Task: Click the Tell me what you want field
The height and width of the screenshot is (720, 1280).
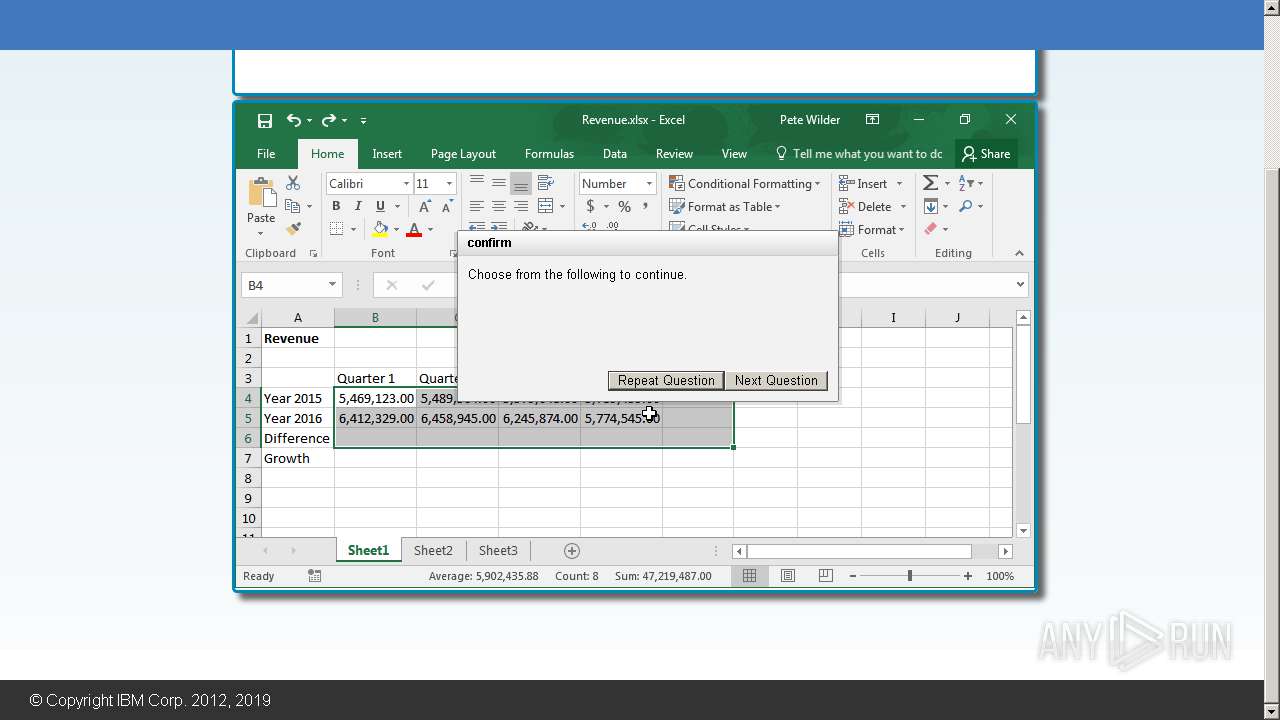Action: pos(859,154)
